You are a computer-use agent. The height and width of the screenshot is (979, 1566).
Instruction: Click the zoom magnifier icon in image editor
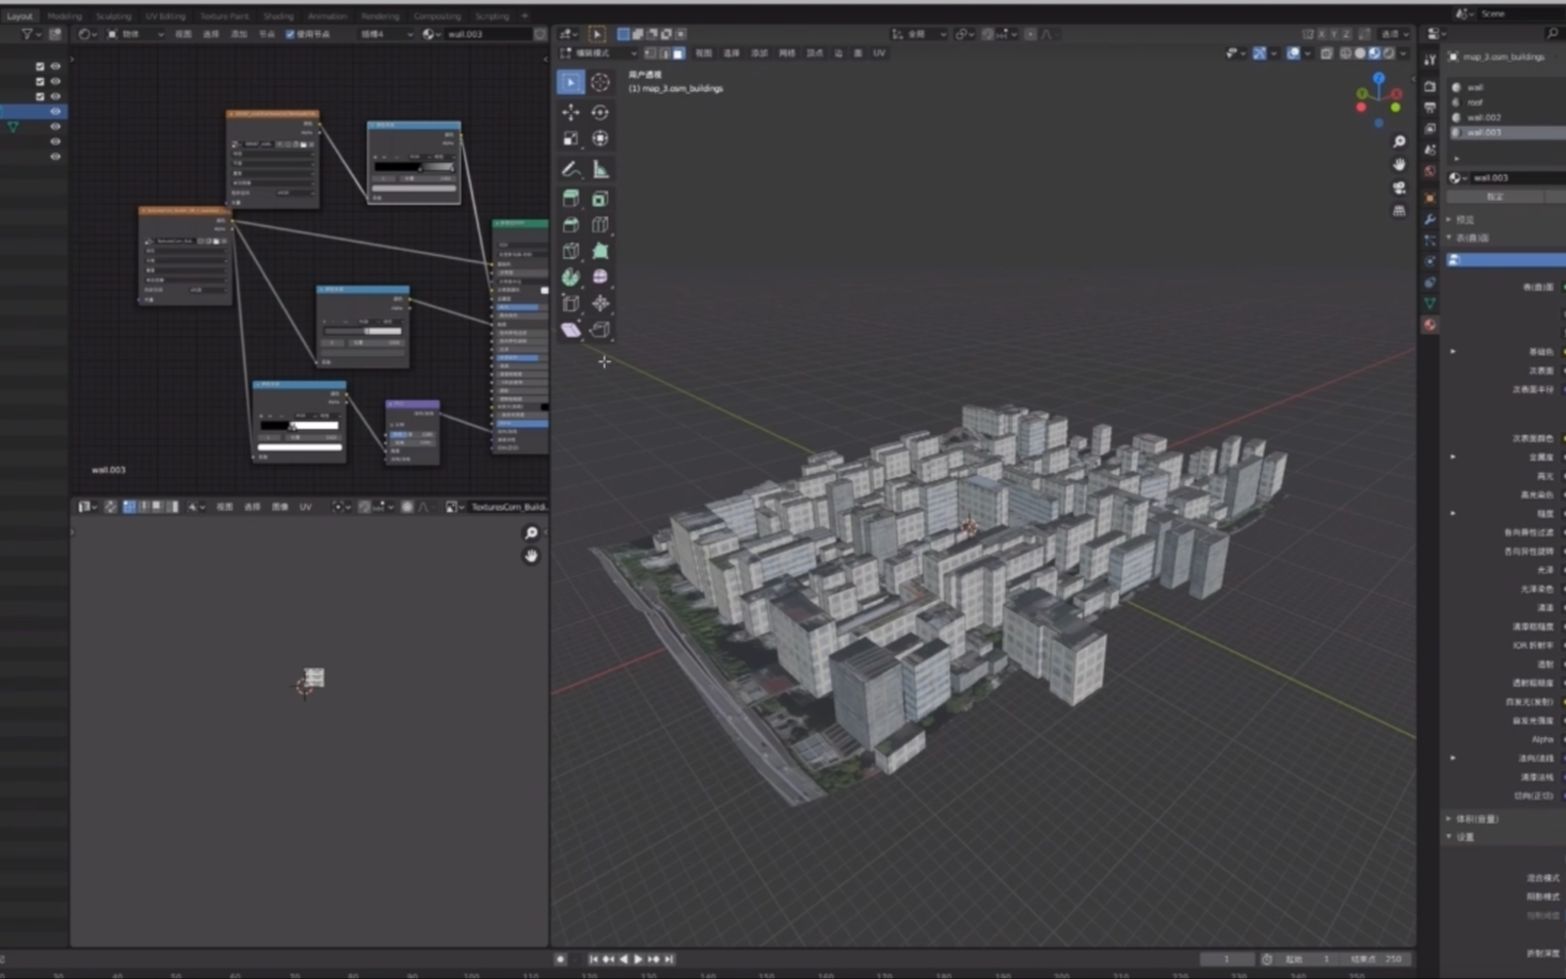[531, 533]
